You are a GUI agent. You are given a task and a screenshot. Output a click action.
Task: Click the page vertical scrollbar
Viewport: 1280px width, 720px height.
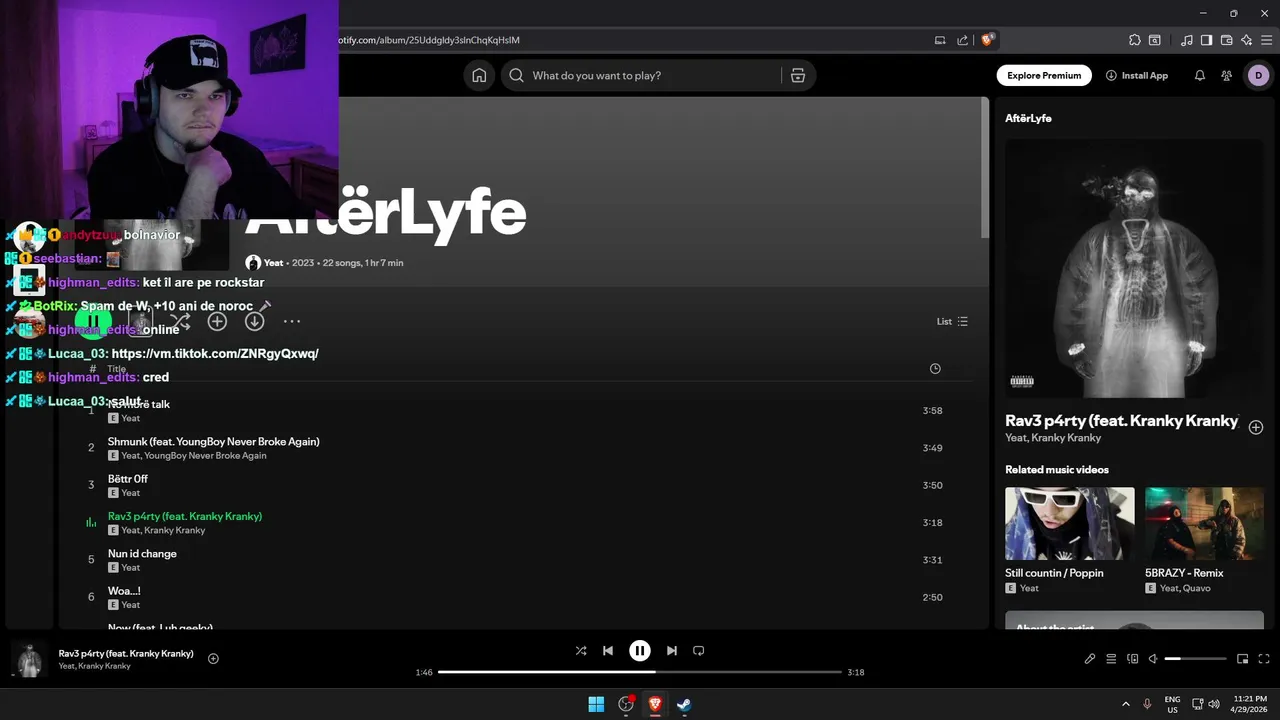click(x=985, y=168)
